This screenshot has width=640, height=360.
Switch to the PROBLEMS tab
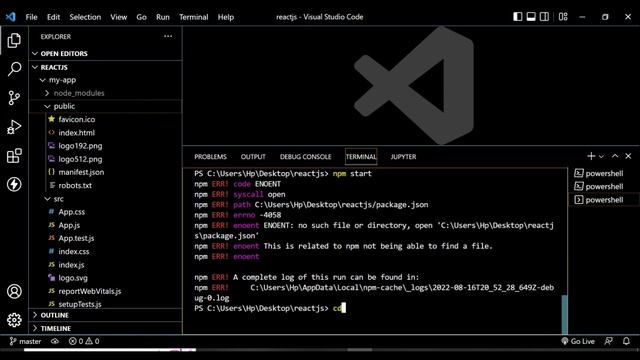210,157
